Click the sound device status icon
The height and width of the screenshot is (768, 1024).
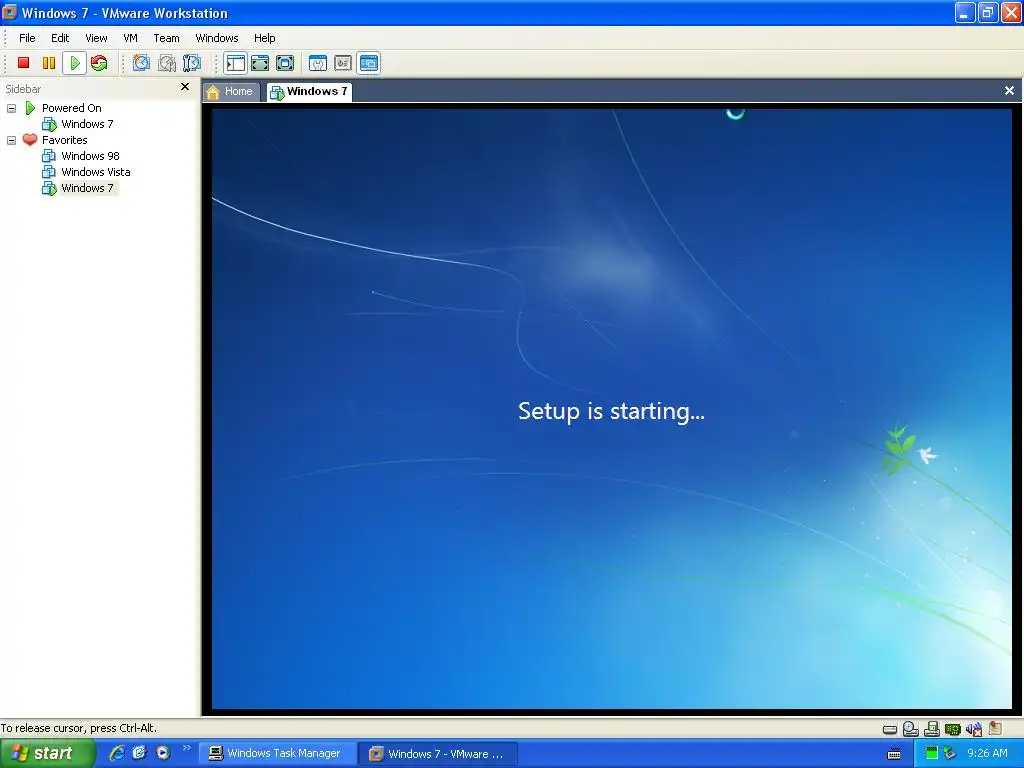(974, 729)
